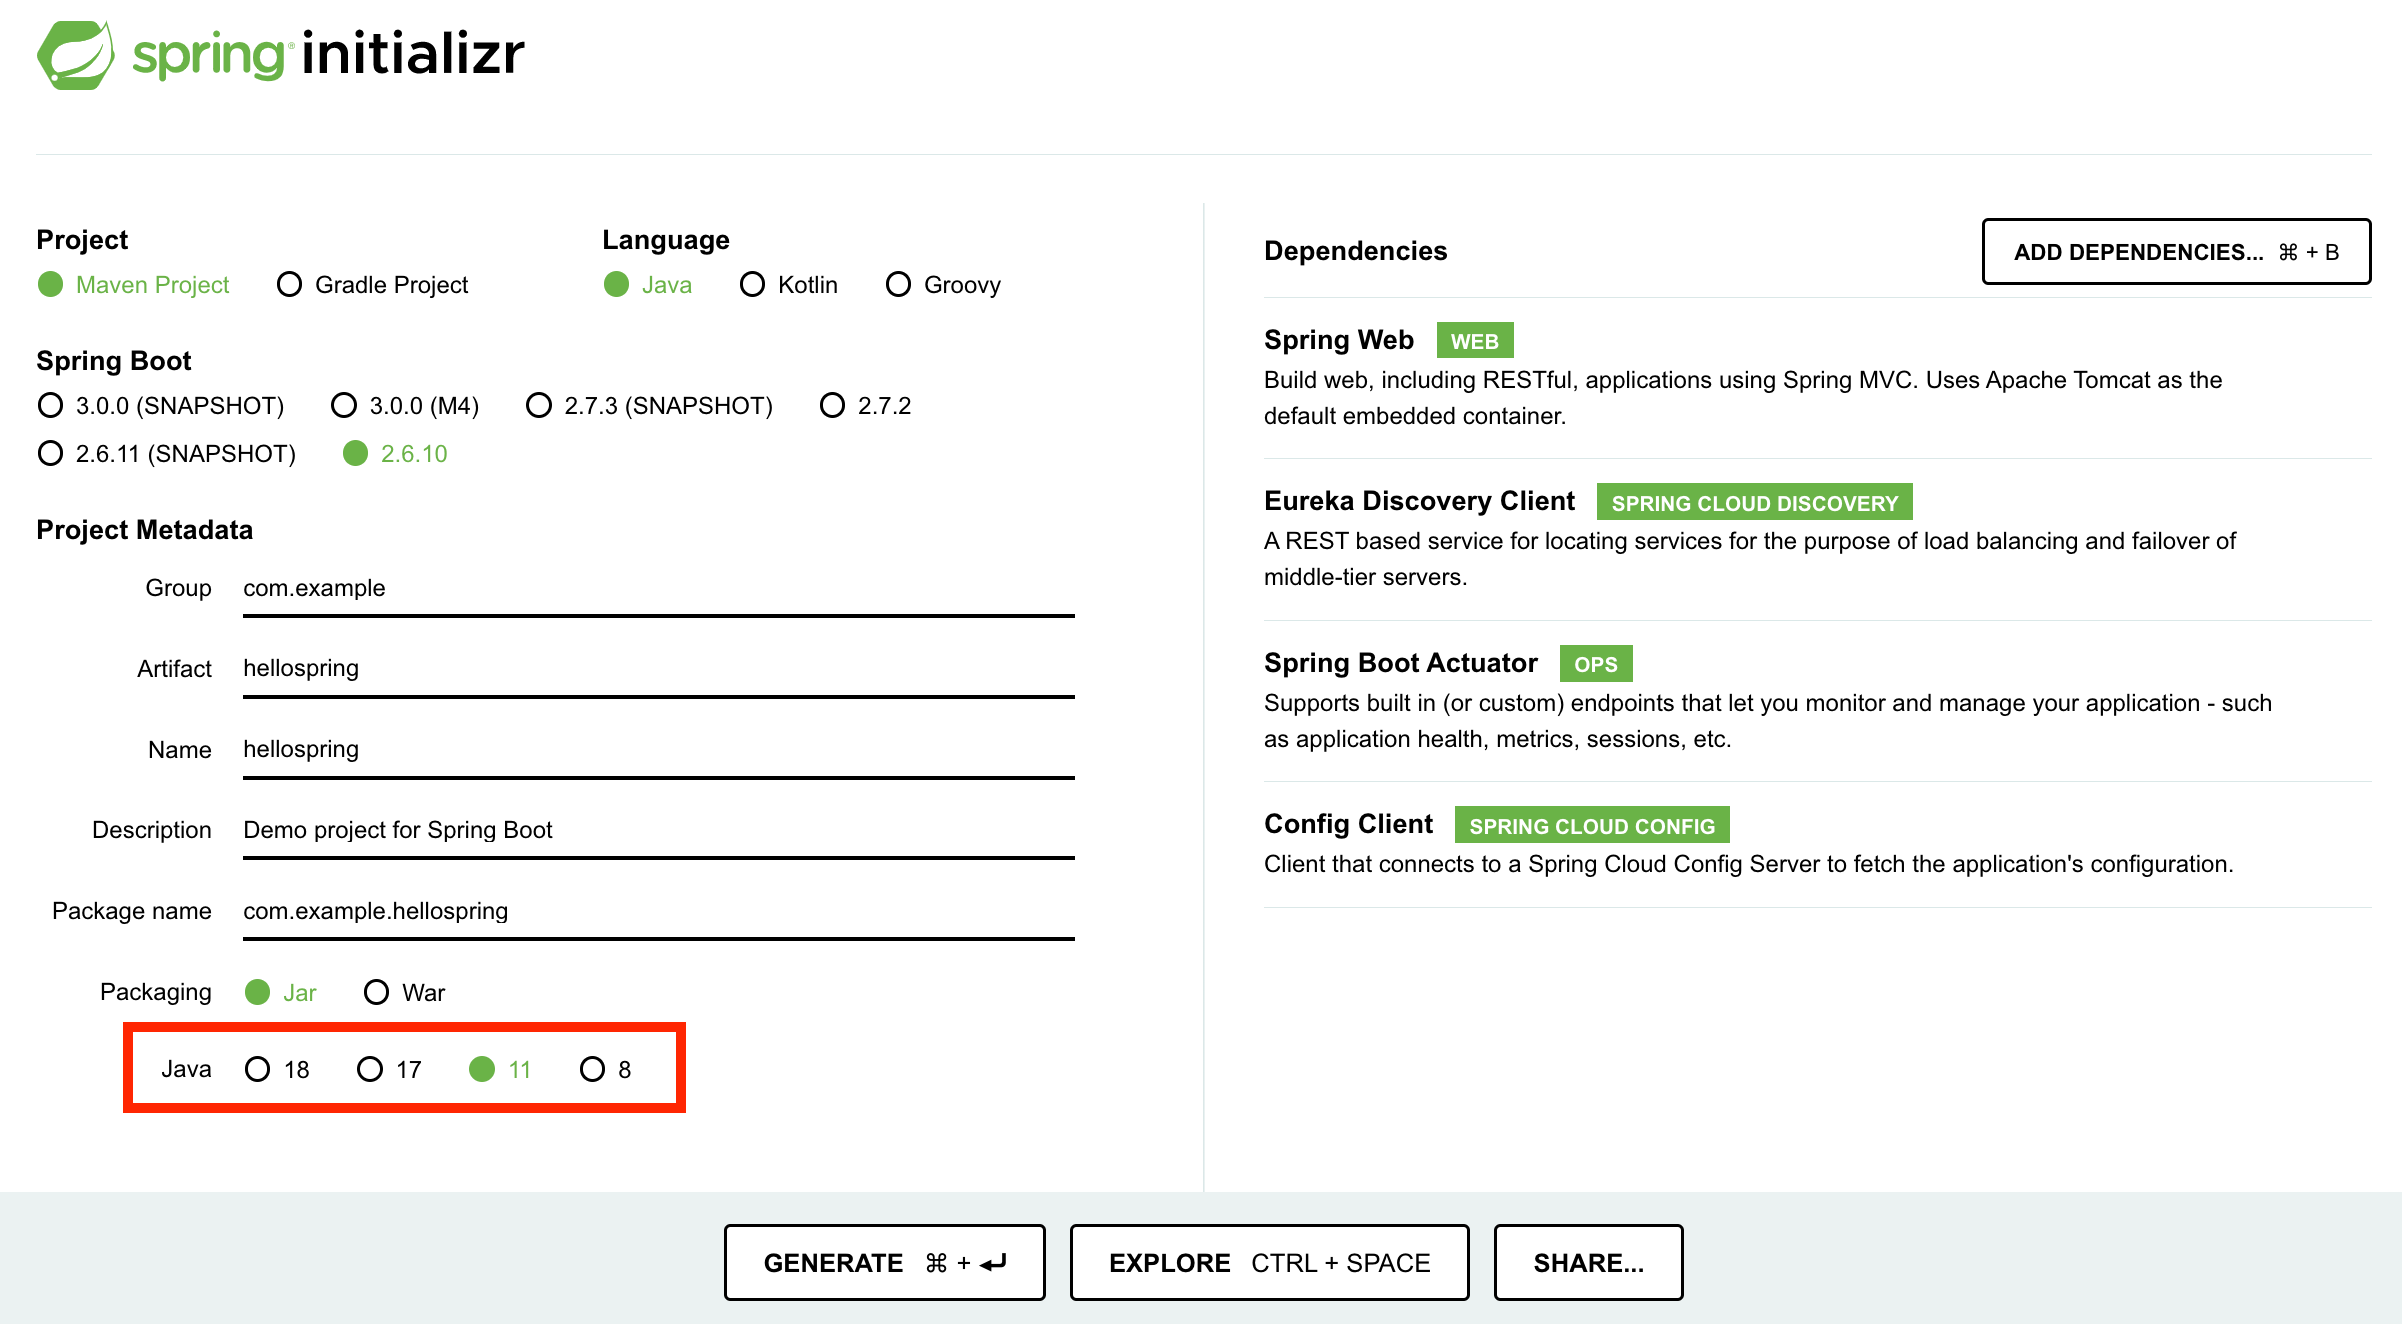This screenshot has height=1324, width=2402.
Task: Select War packaging option
Action: click(370, 991)
